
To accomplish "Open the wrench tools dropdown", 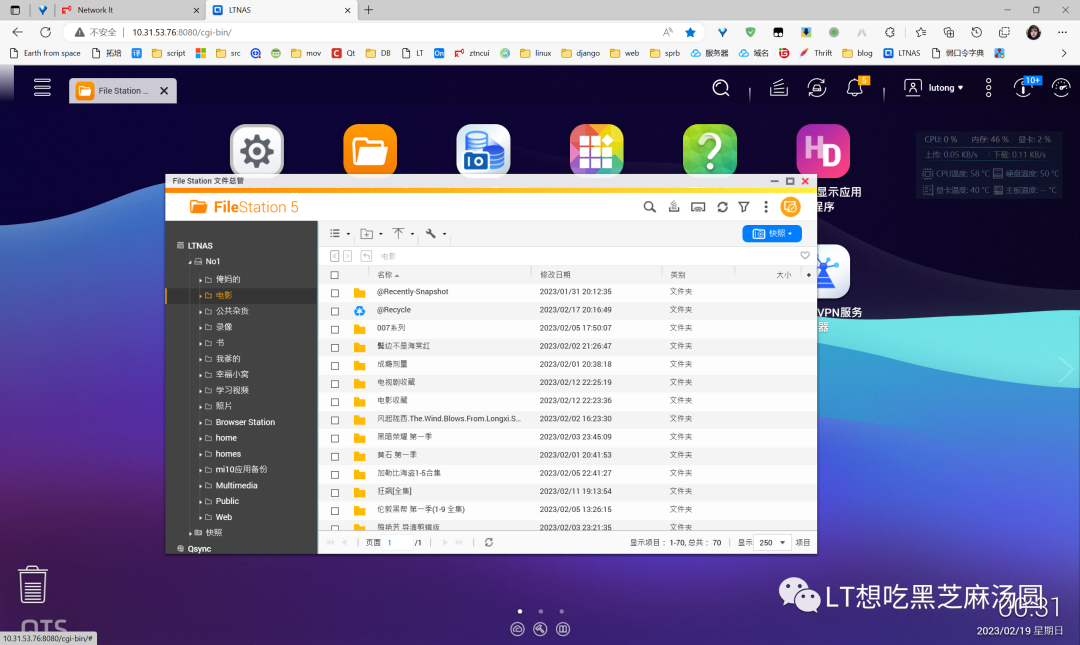I will 435,234.
